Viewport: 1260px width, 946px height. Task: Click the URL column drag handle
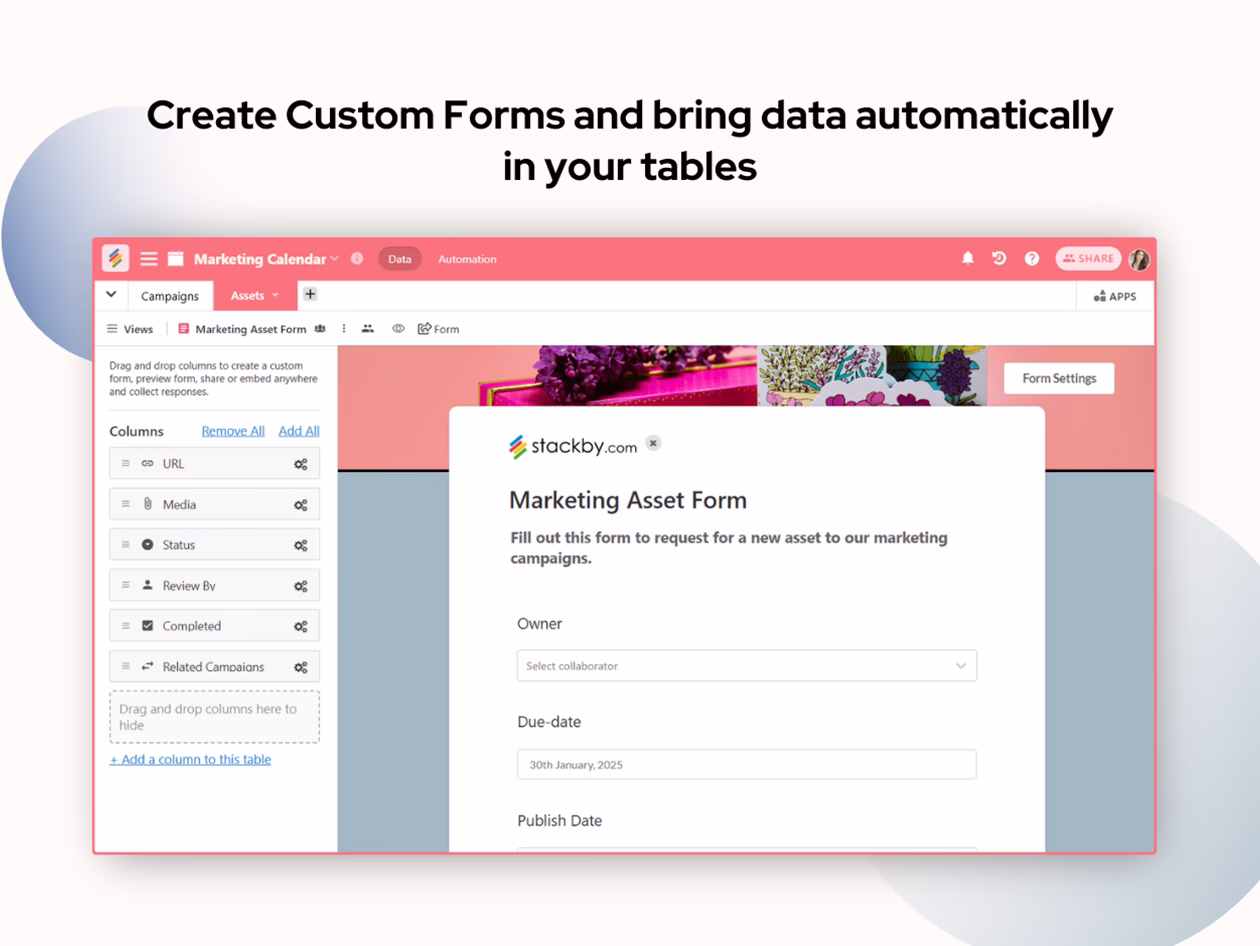coord(126,463)
